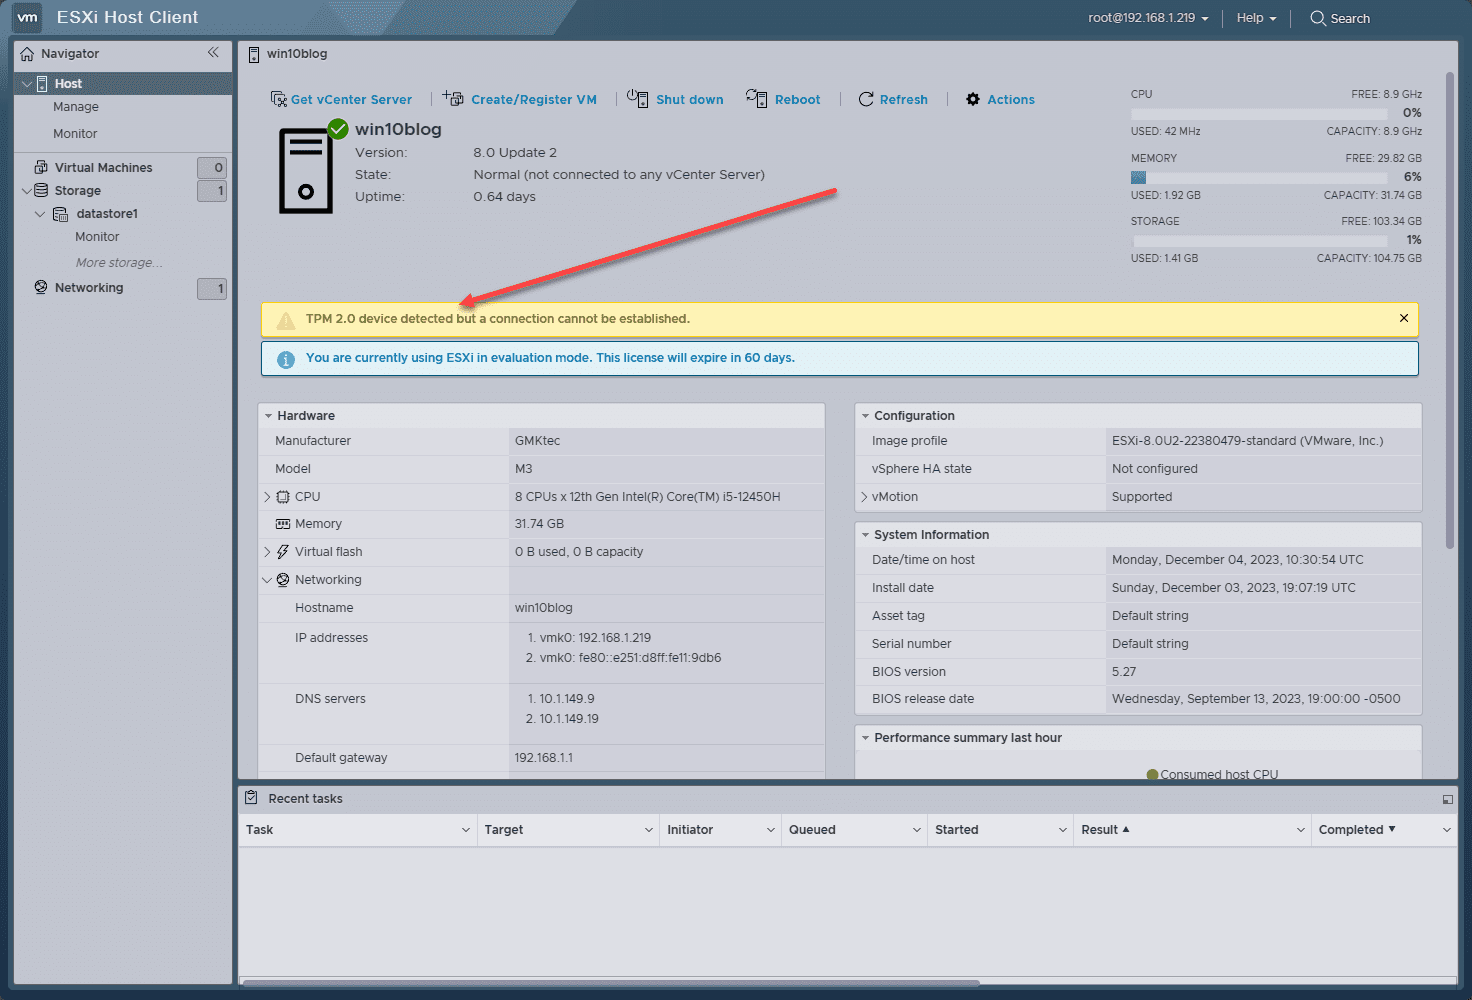Image resolution: width=1472 pixels, height=1000 pixels.
Task: Click the Reboot toolbar icon
Action: click(757, 98)
